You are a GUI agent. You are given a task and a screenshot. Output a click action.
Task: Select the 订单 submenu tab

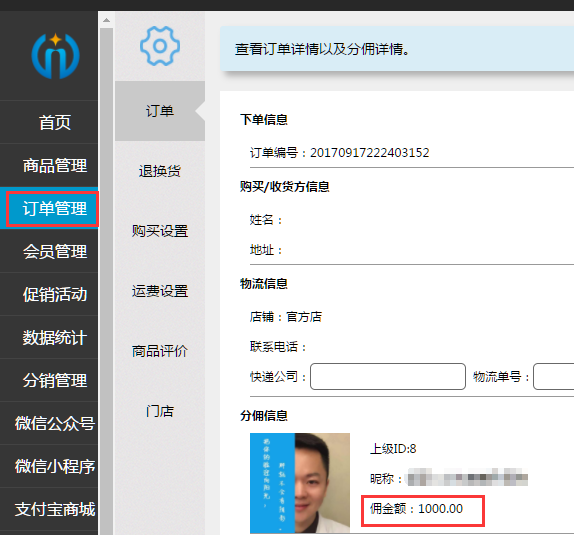point(160,111)
